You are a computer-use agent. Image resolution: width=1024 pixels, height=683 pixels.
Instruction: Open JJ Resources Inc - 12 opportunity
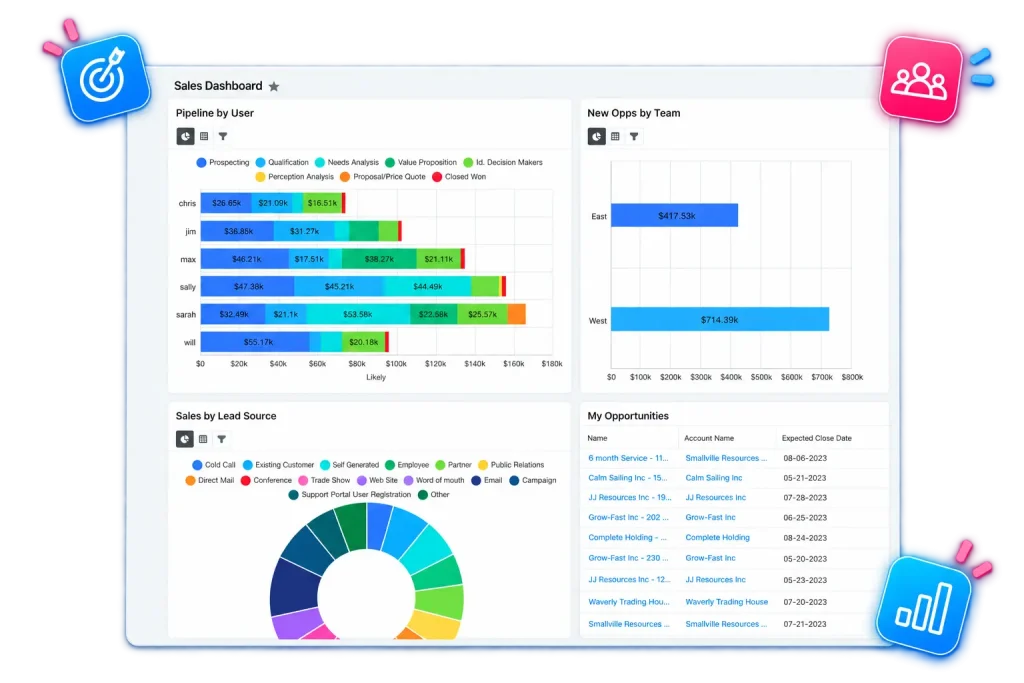pyautogui.click(x=630, y=580)
